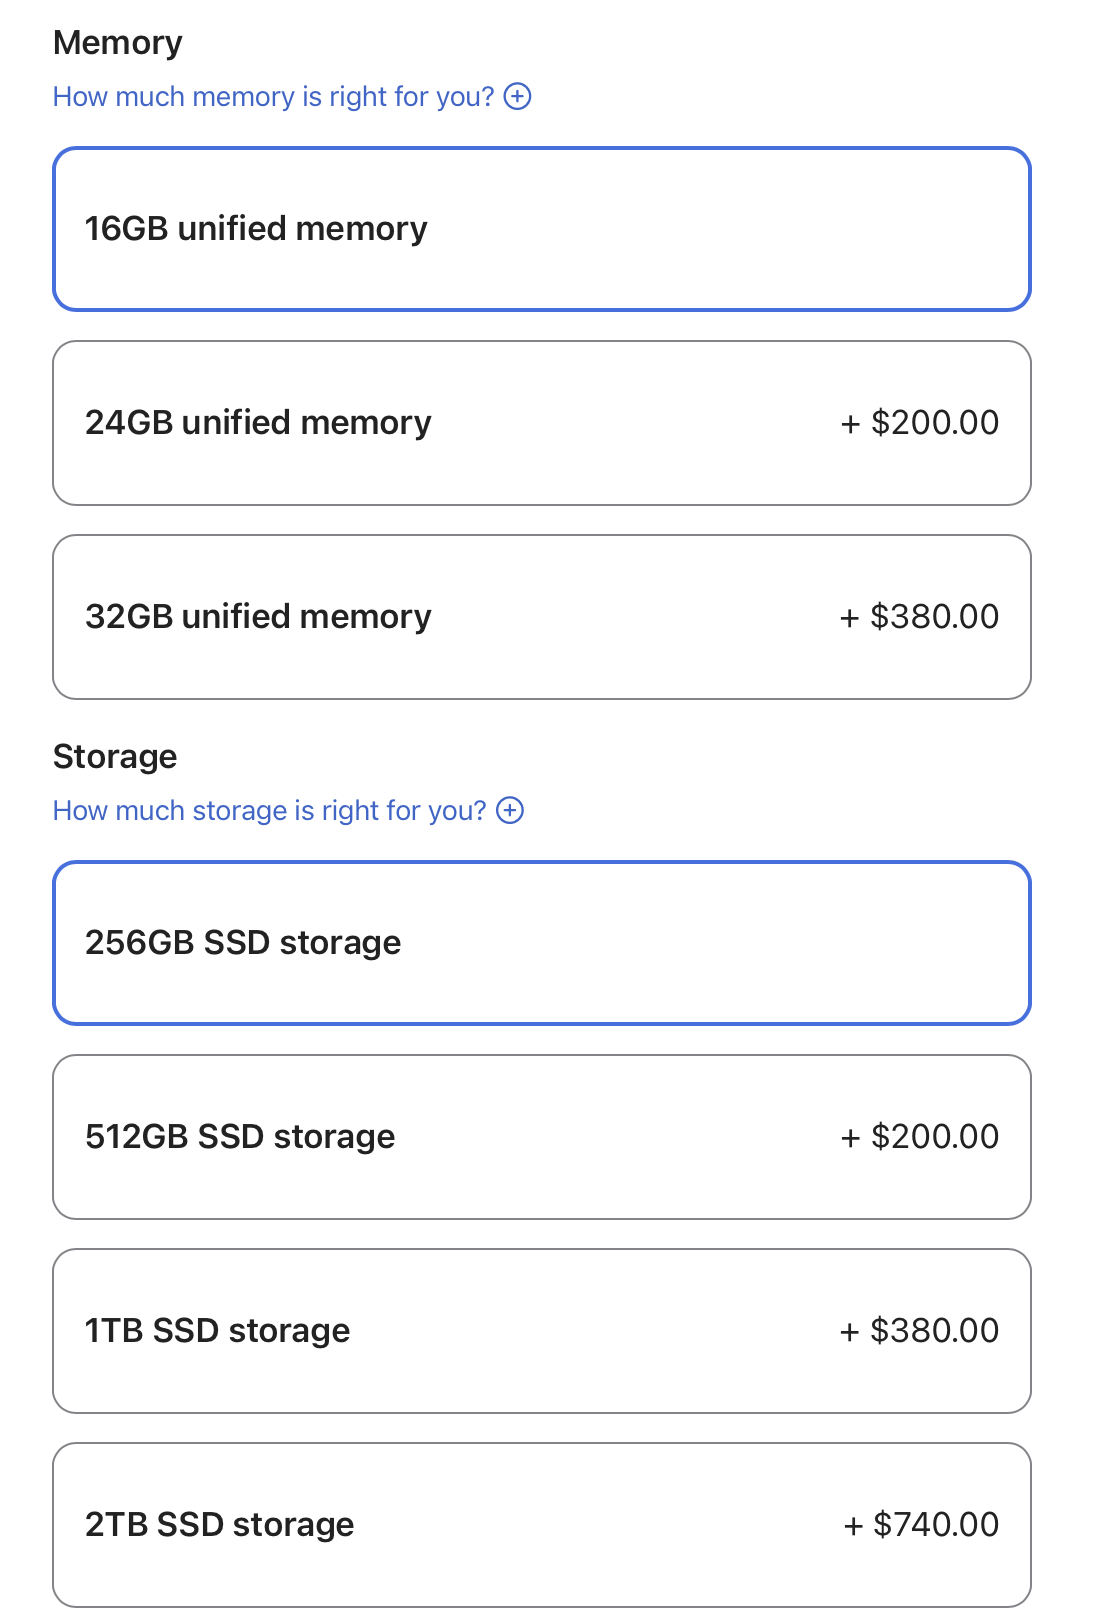Screen dimensions: 1114x1624
Task: Click the plus icon beside the storage help link
Action: click(x=510, y=810)
